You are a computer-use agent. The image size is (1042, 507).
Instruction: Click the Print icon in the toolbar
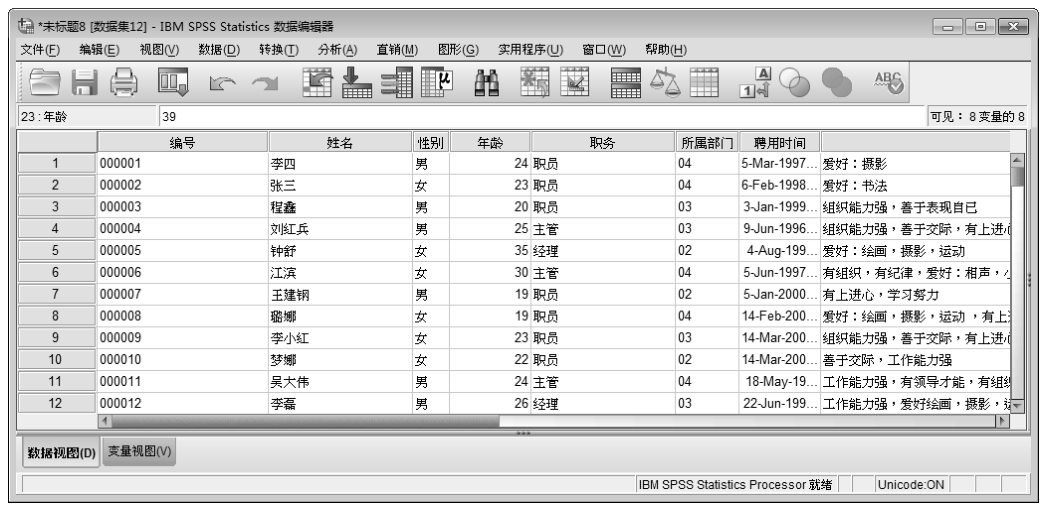pyautogui.click(x=124, y=83)
